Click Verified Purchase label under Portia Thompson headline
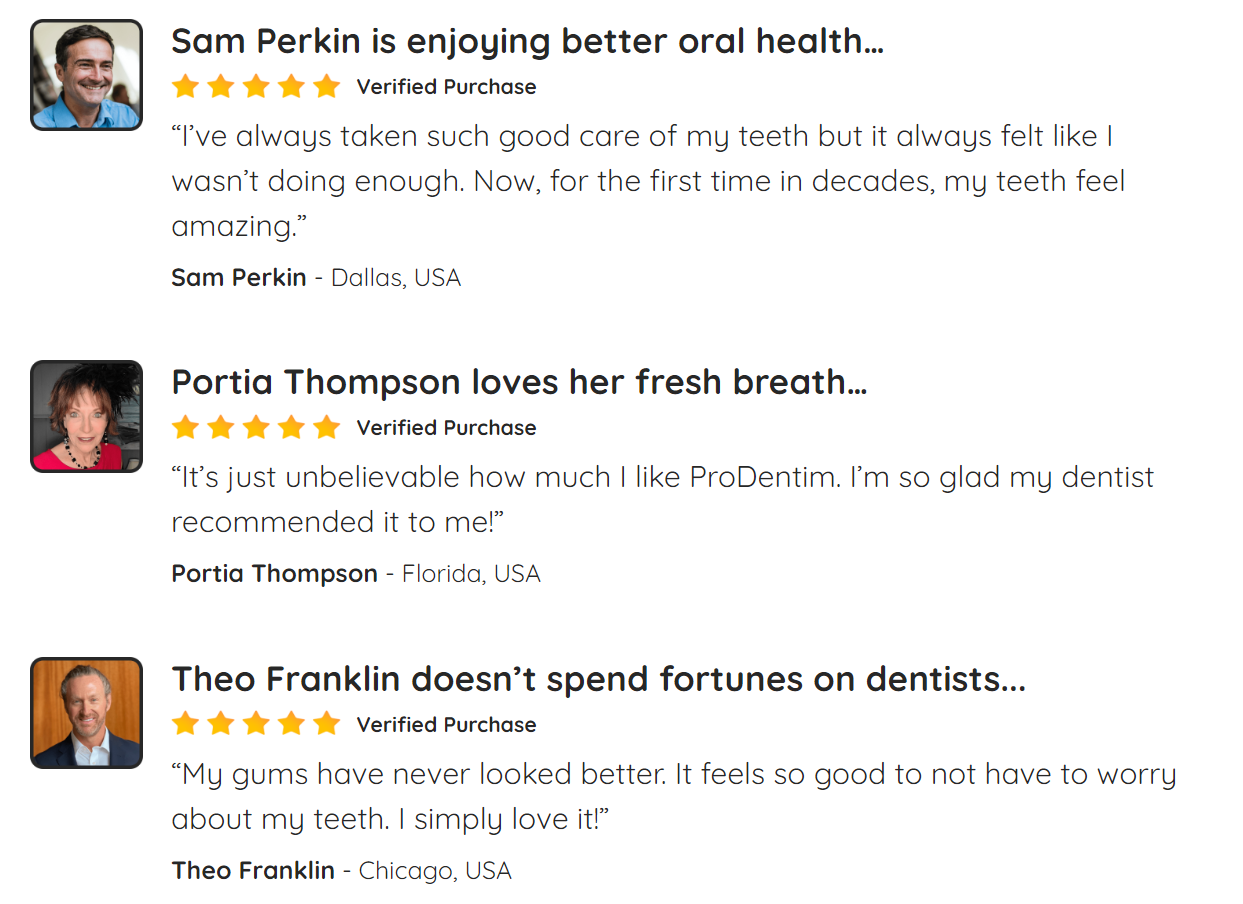Screen dimensions: 1243x904 pyautogui.click(x=446, y=428)
